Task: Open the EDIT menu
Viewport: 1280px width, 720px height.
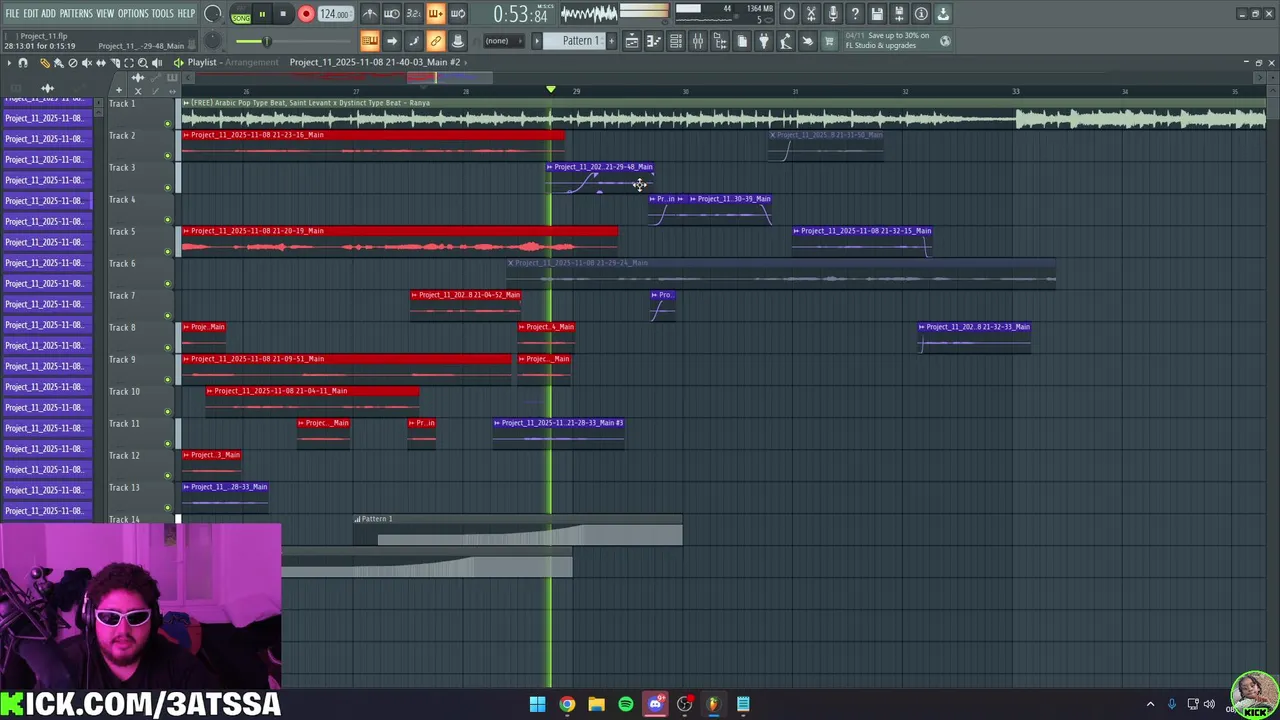Action: (x=31, y=13)
